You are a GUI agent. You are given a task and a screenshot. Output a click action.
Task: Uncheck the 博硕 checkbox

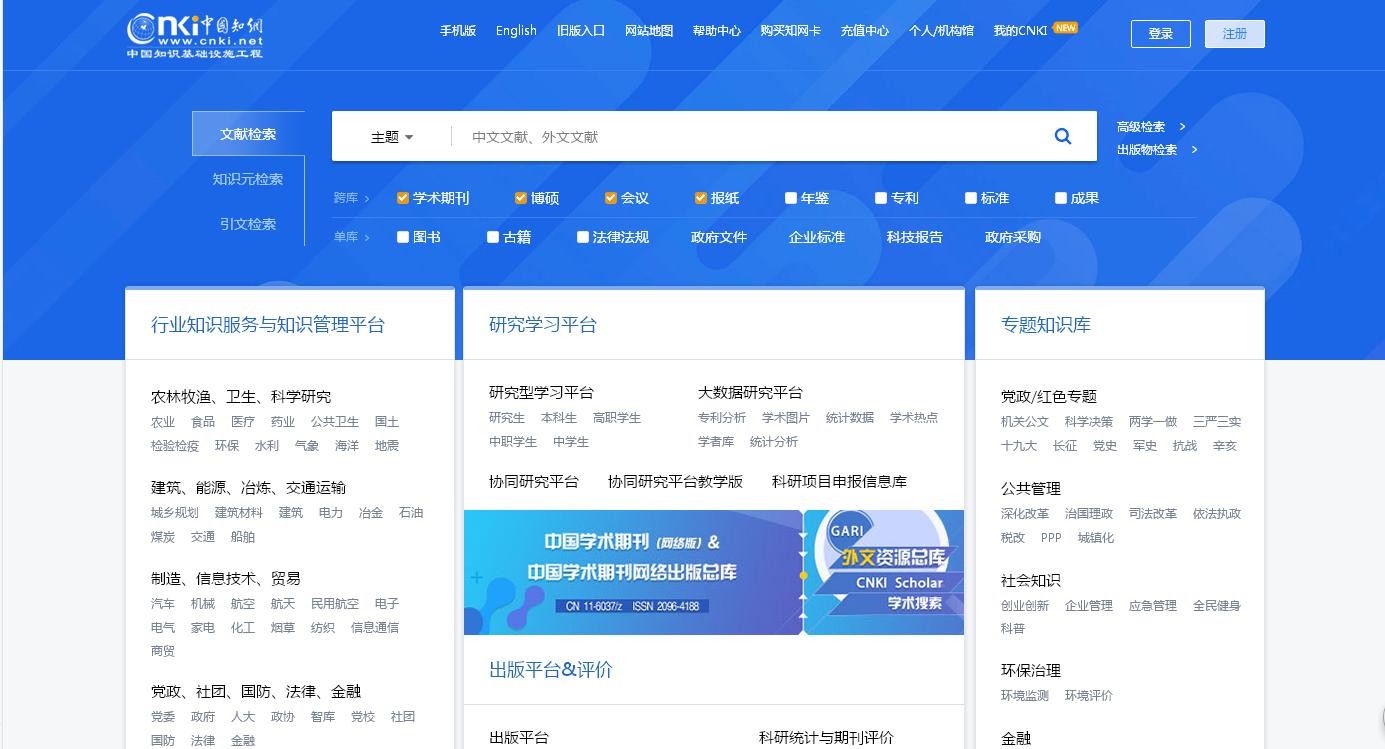521,198
